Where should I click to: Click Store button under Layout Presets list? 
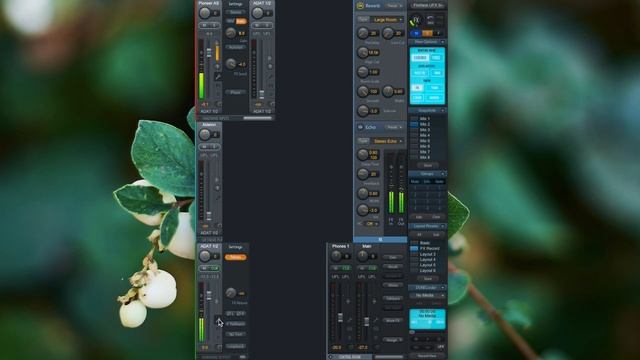427,279
